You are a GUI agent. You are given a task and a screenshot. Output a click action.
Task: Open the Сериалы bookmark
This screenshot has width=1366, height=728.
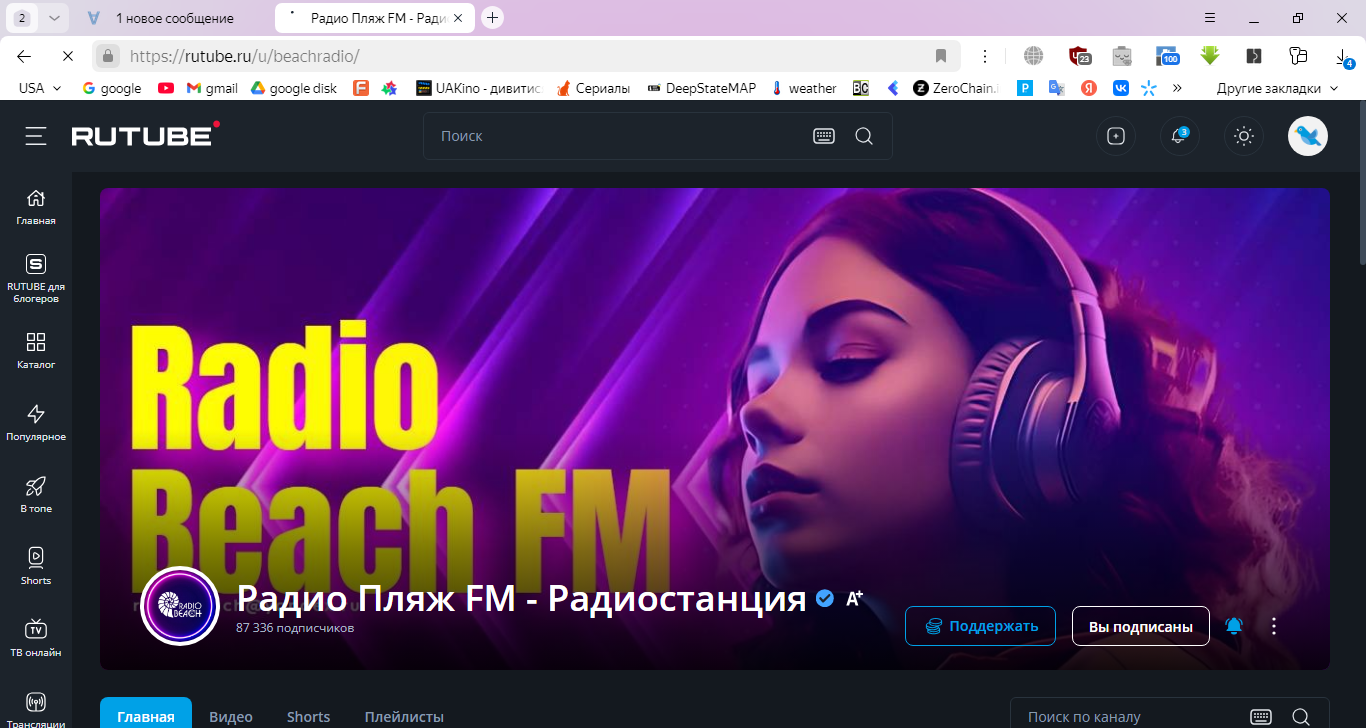[x=594, y=88]
